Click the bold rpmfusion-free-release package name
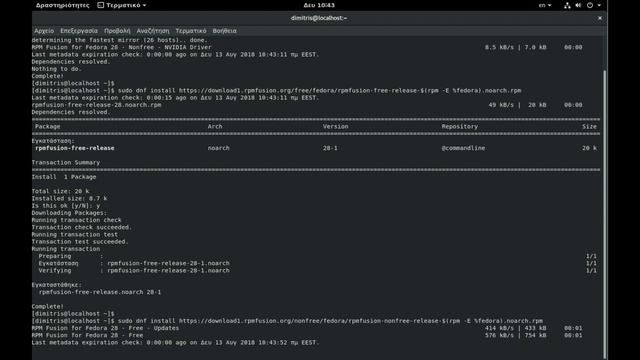Image resolution: width=640 pixels, height=360 pixels. coord(75,148)
